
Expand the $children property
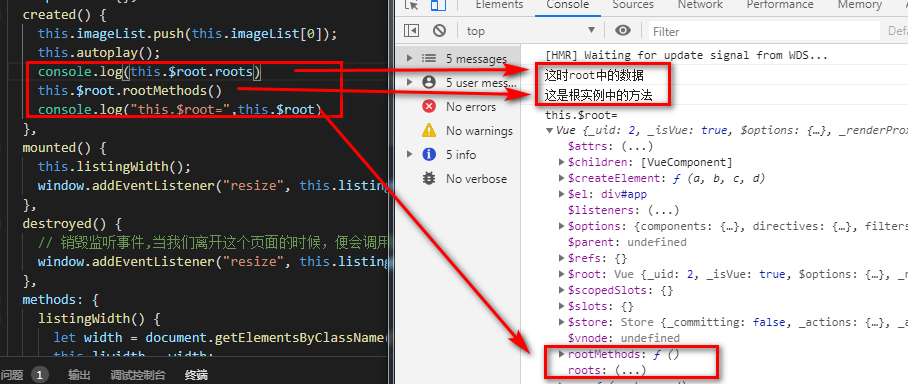562,162
